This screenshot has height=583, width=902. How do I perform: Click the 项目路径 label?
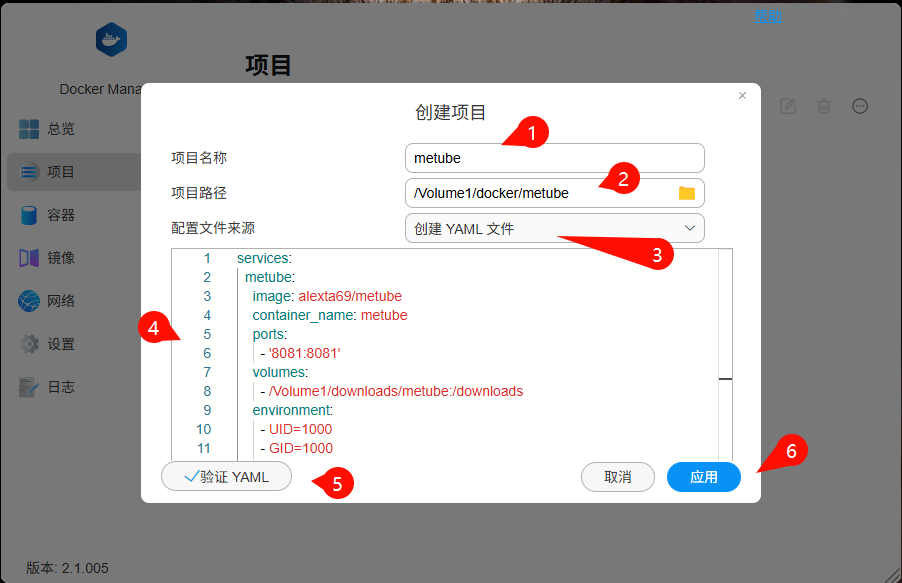click(x=199, y=193)
